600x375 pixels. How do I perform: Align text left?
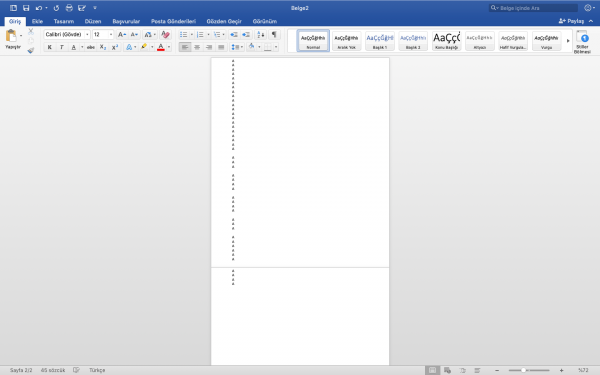(x=185, y=47)
